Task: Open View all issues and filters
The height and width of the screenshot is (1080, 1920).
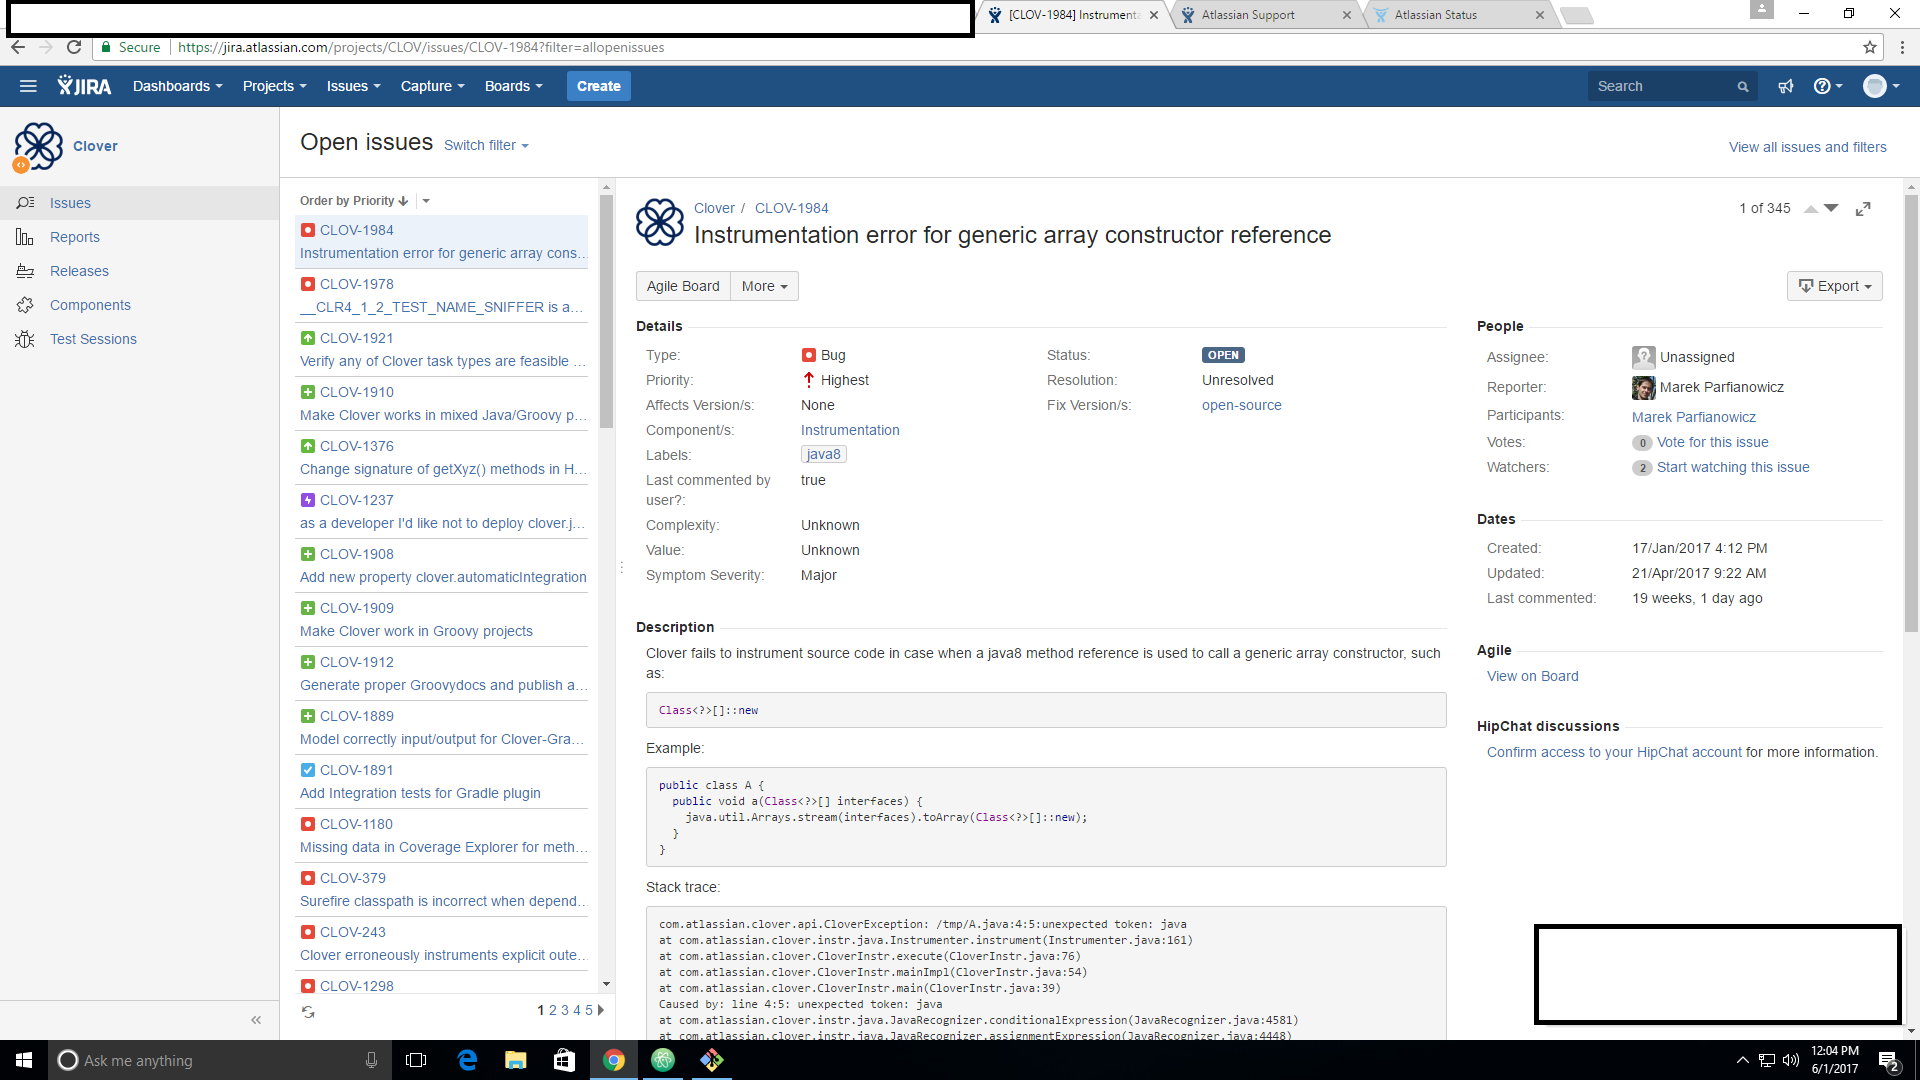Action: click(1807, 147)
